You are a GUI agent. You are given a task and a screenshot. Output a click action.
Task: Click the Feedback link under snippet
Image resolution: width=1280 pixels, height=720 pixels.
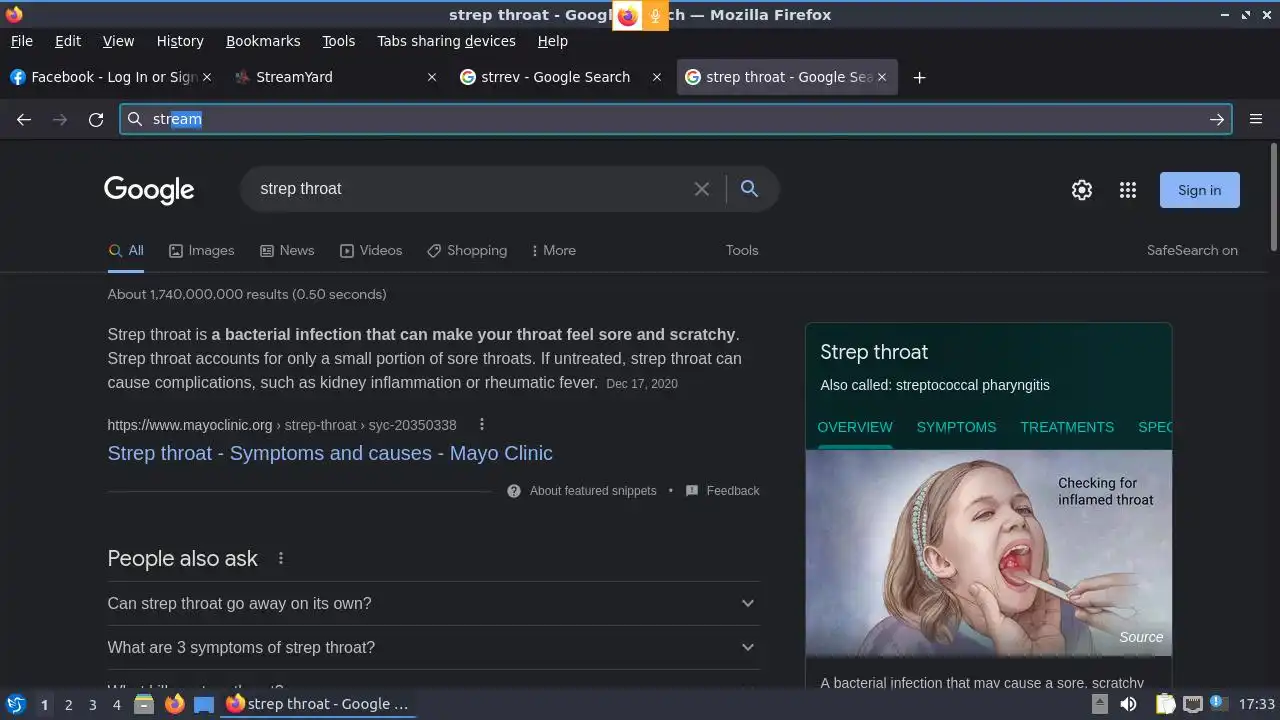coord(732,491)
